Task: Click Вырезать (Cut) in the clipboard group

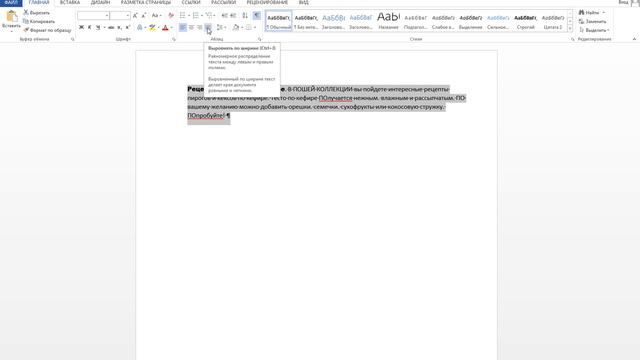Action: pos(36,13)
